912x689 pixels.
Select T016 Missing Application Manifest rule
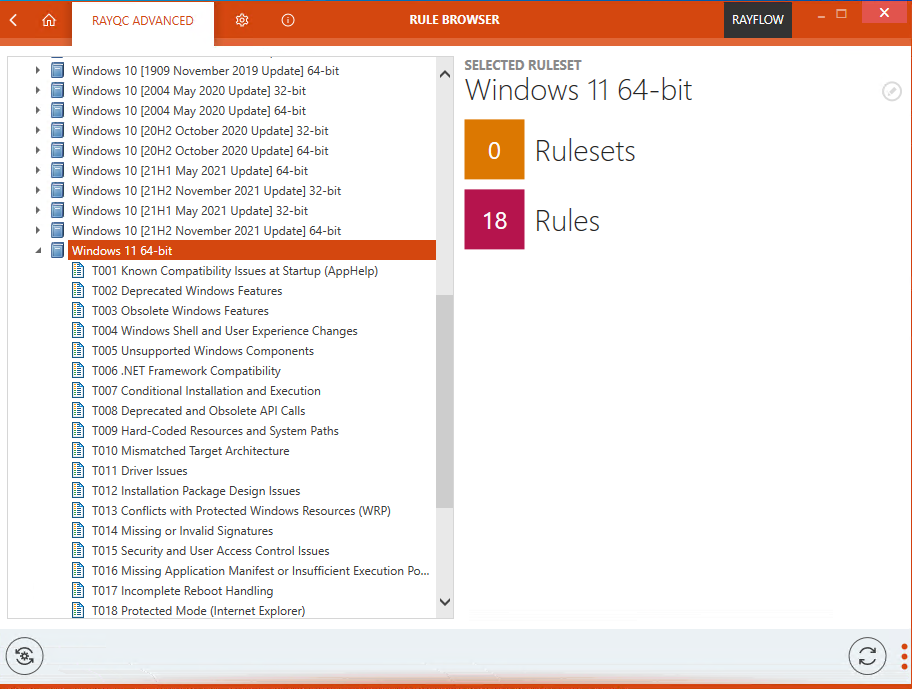[261, 571]
